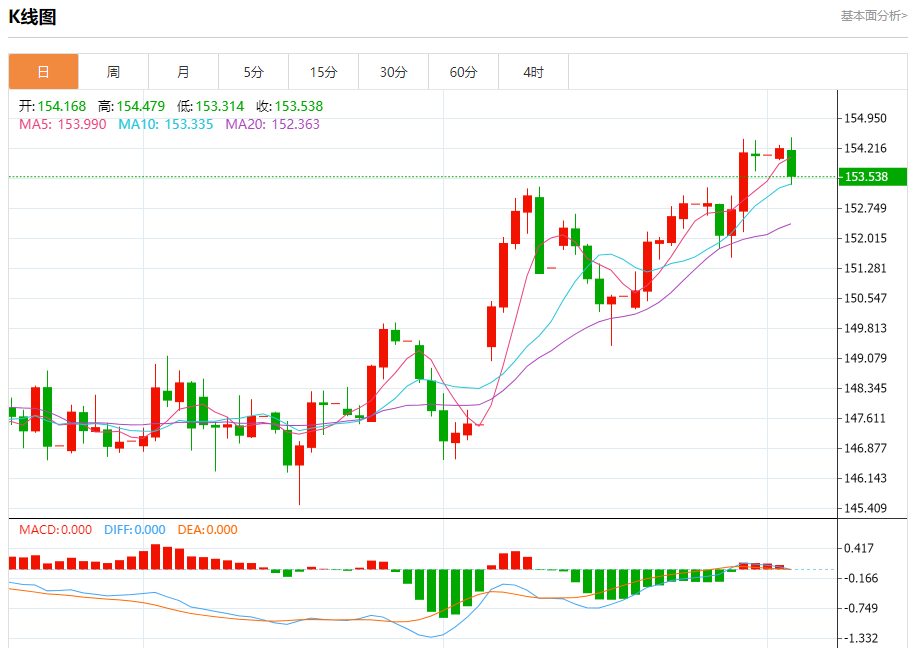The image size is (913, 648).
Task: Click the MA20 152.363 indicator label
Action: [273, 124]
